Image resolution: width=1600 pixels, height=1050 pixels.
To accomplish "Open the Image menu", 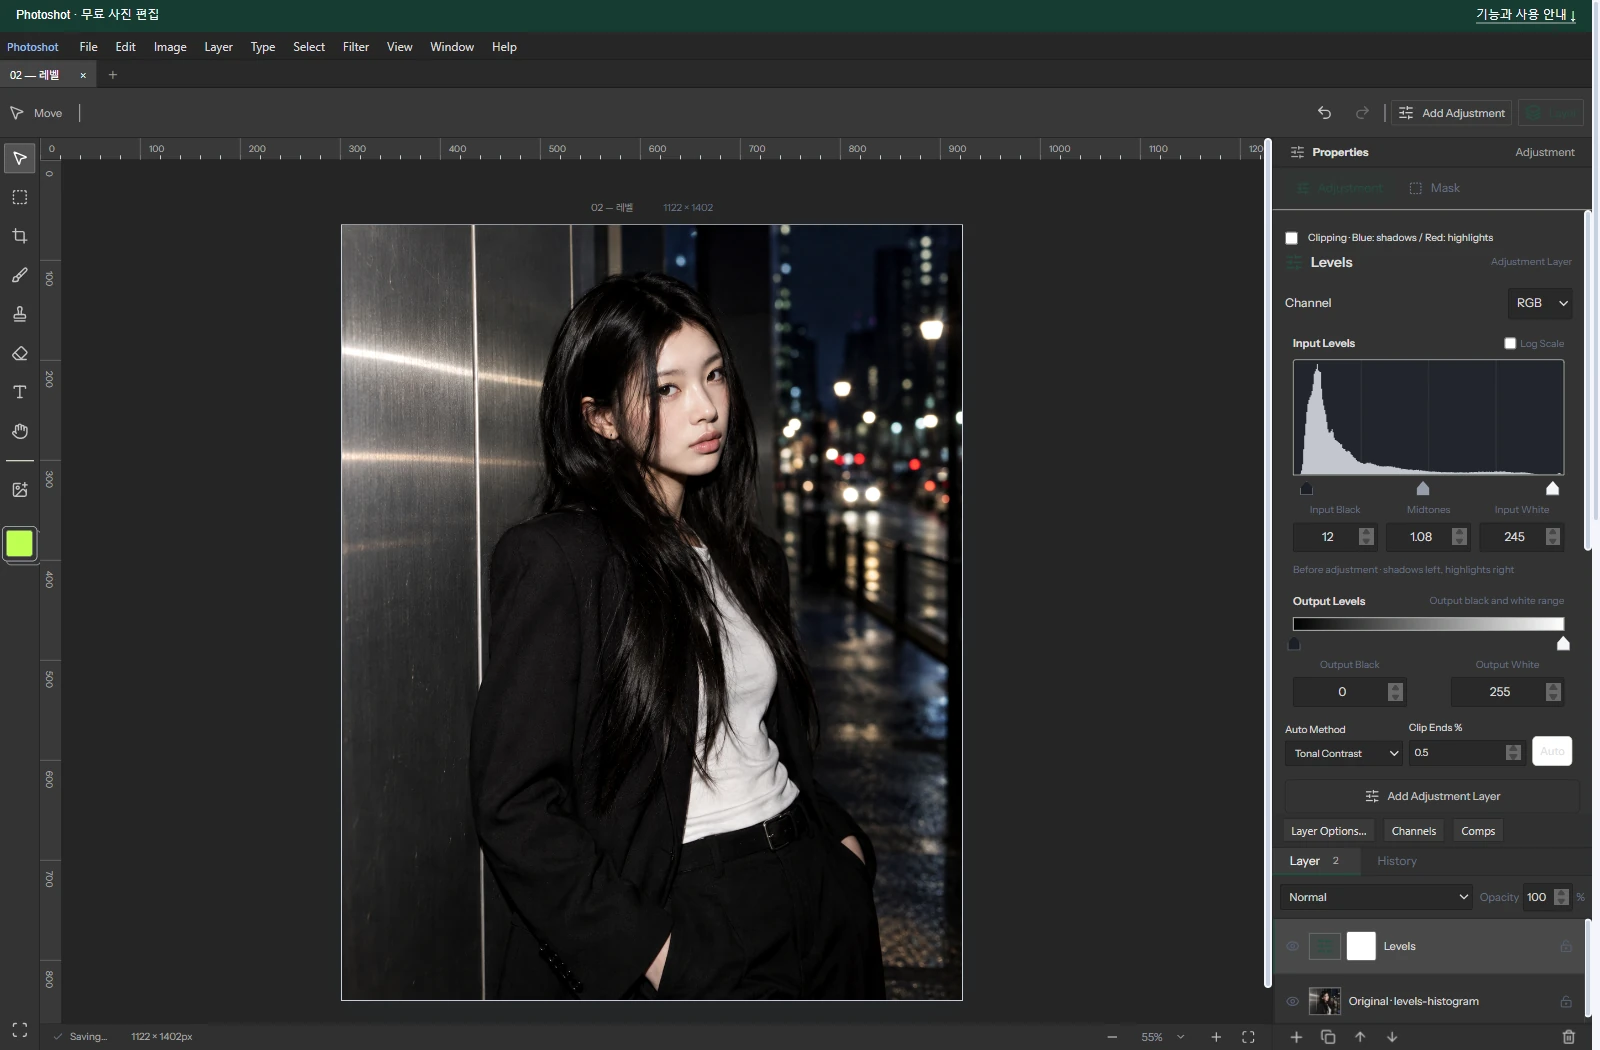I will 170,47.
